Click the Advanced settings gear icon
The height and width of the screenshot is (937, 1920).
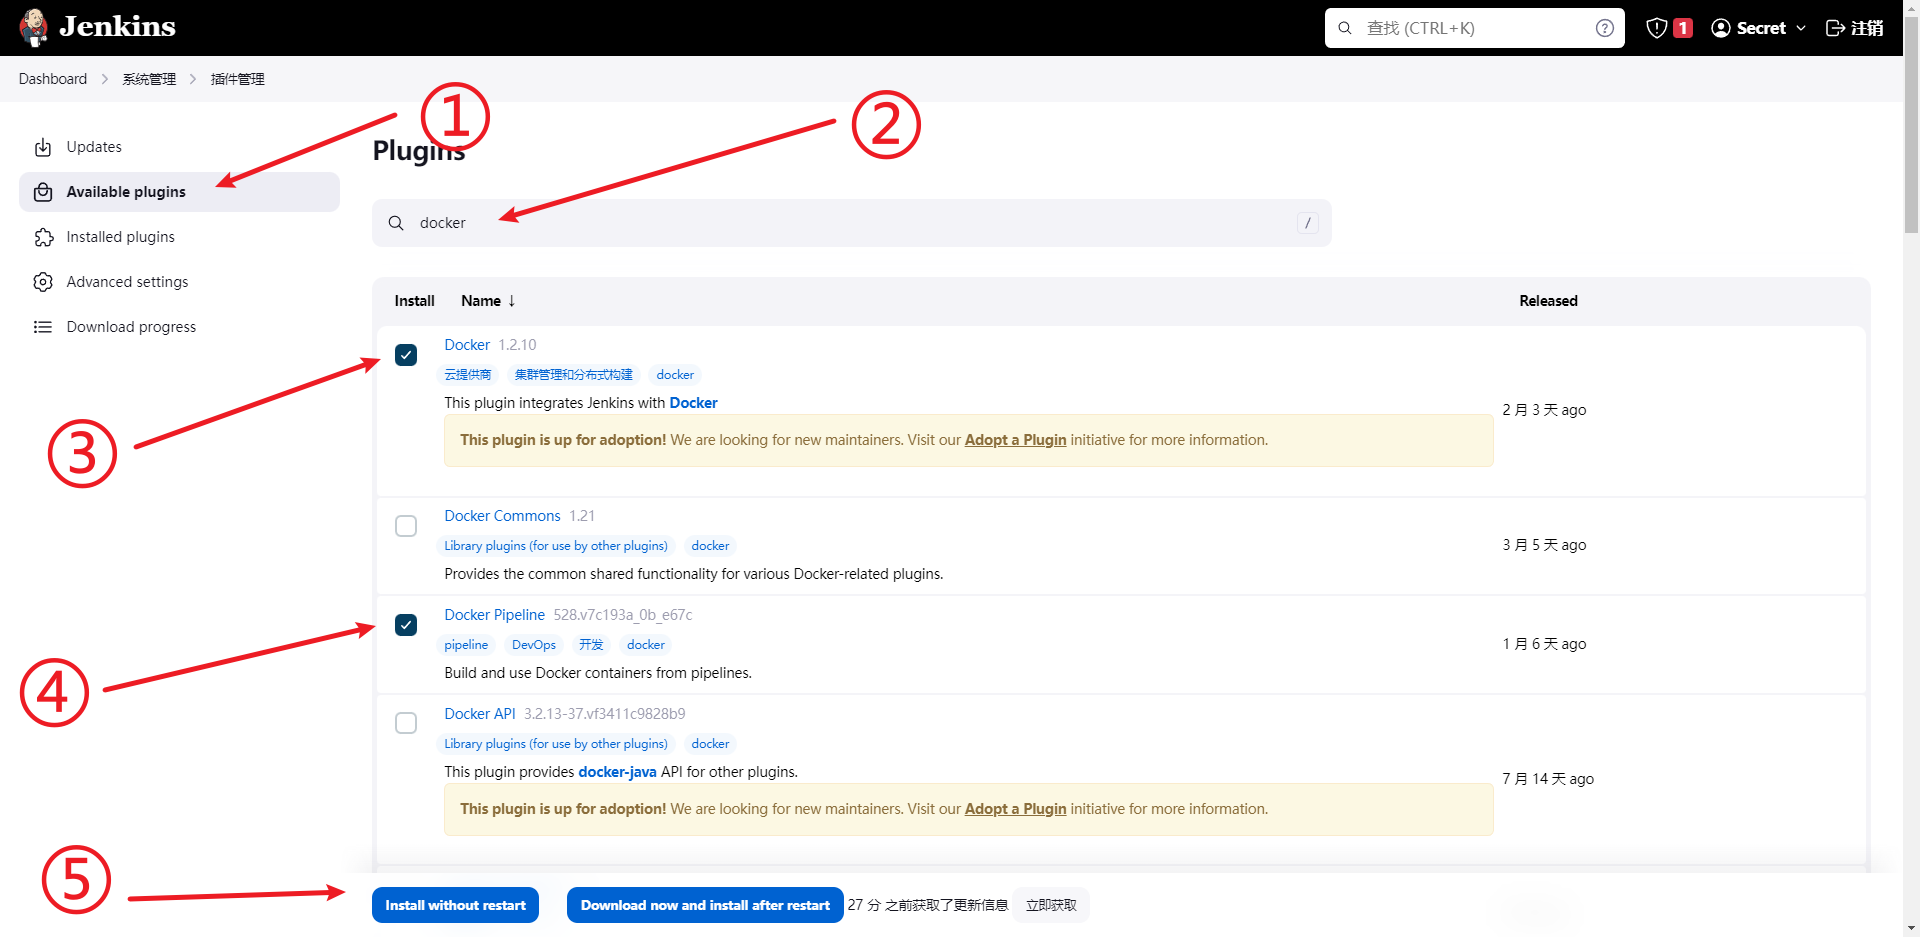(x=43, y=282)
